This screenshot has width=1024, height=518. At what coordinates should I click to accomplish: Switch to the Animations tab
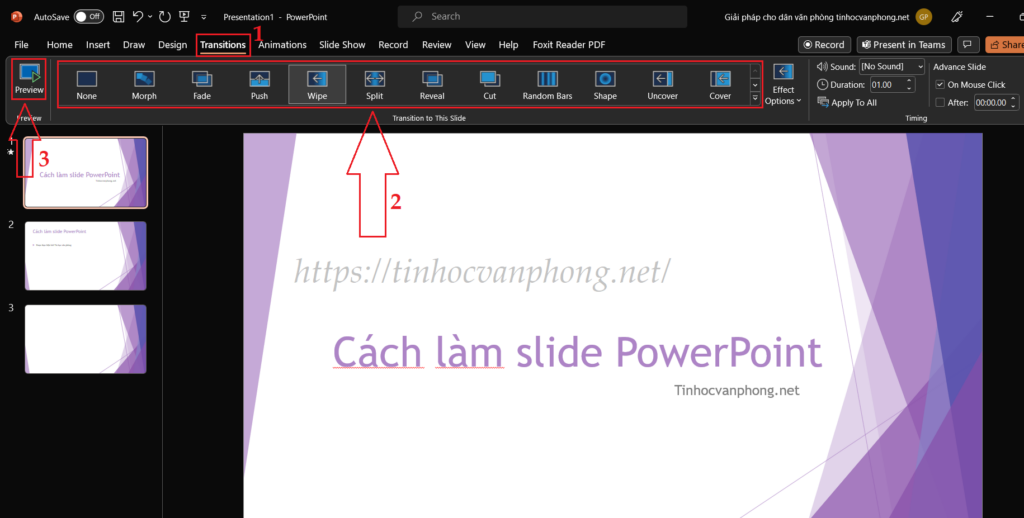[x=282, y=44]
